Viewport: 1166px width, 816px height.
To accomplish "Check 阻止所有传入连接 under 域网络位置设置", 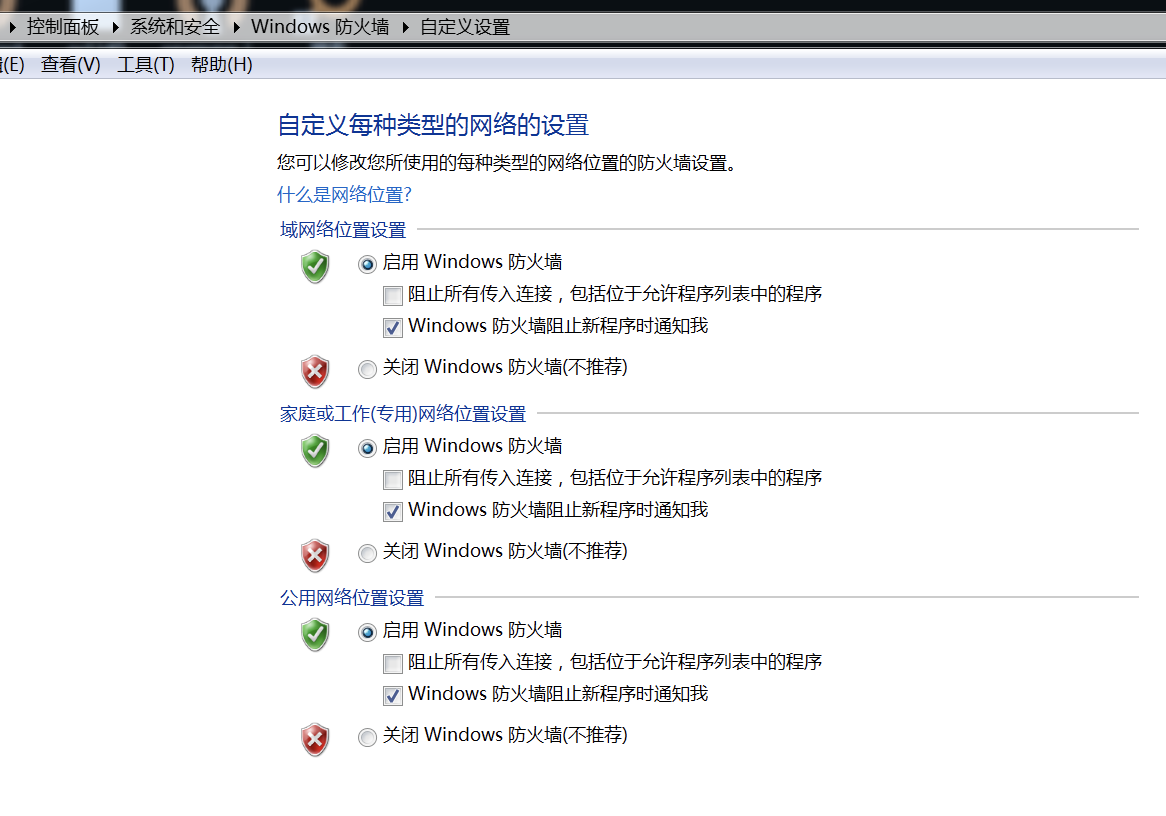I will 393,296.
